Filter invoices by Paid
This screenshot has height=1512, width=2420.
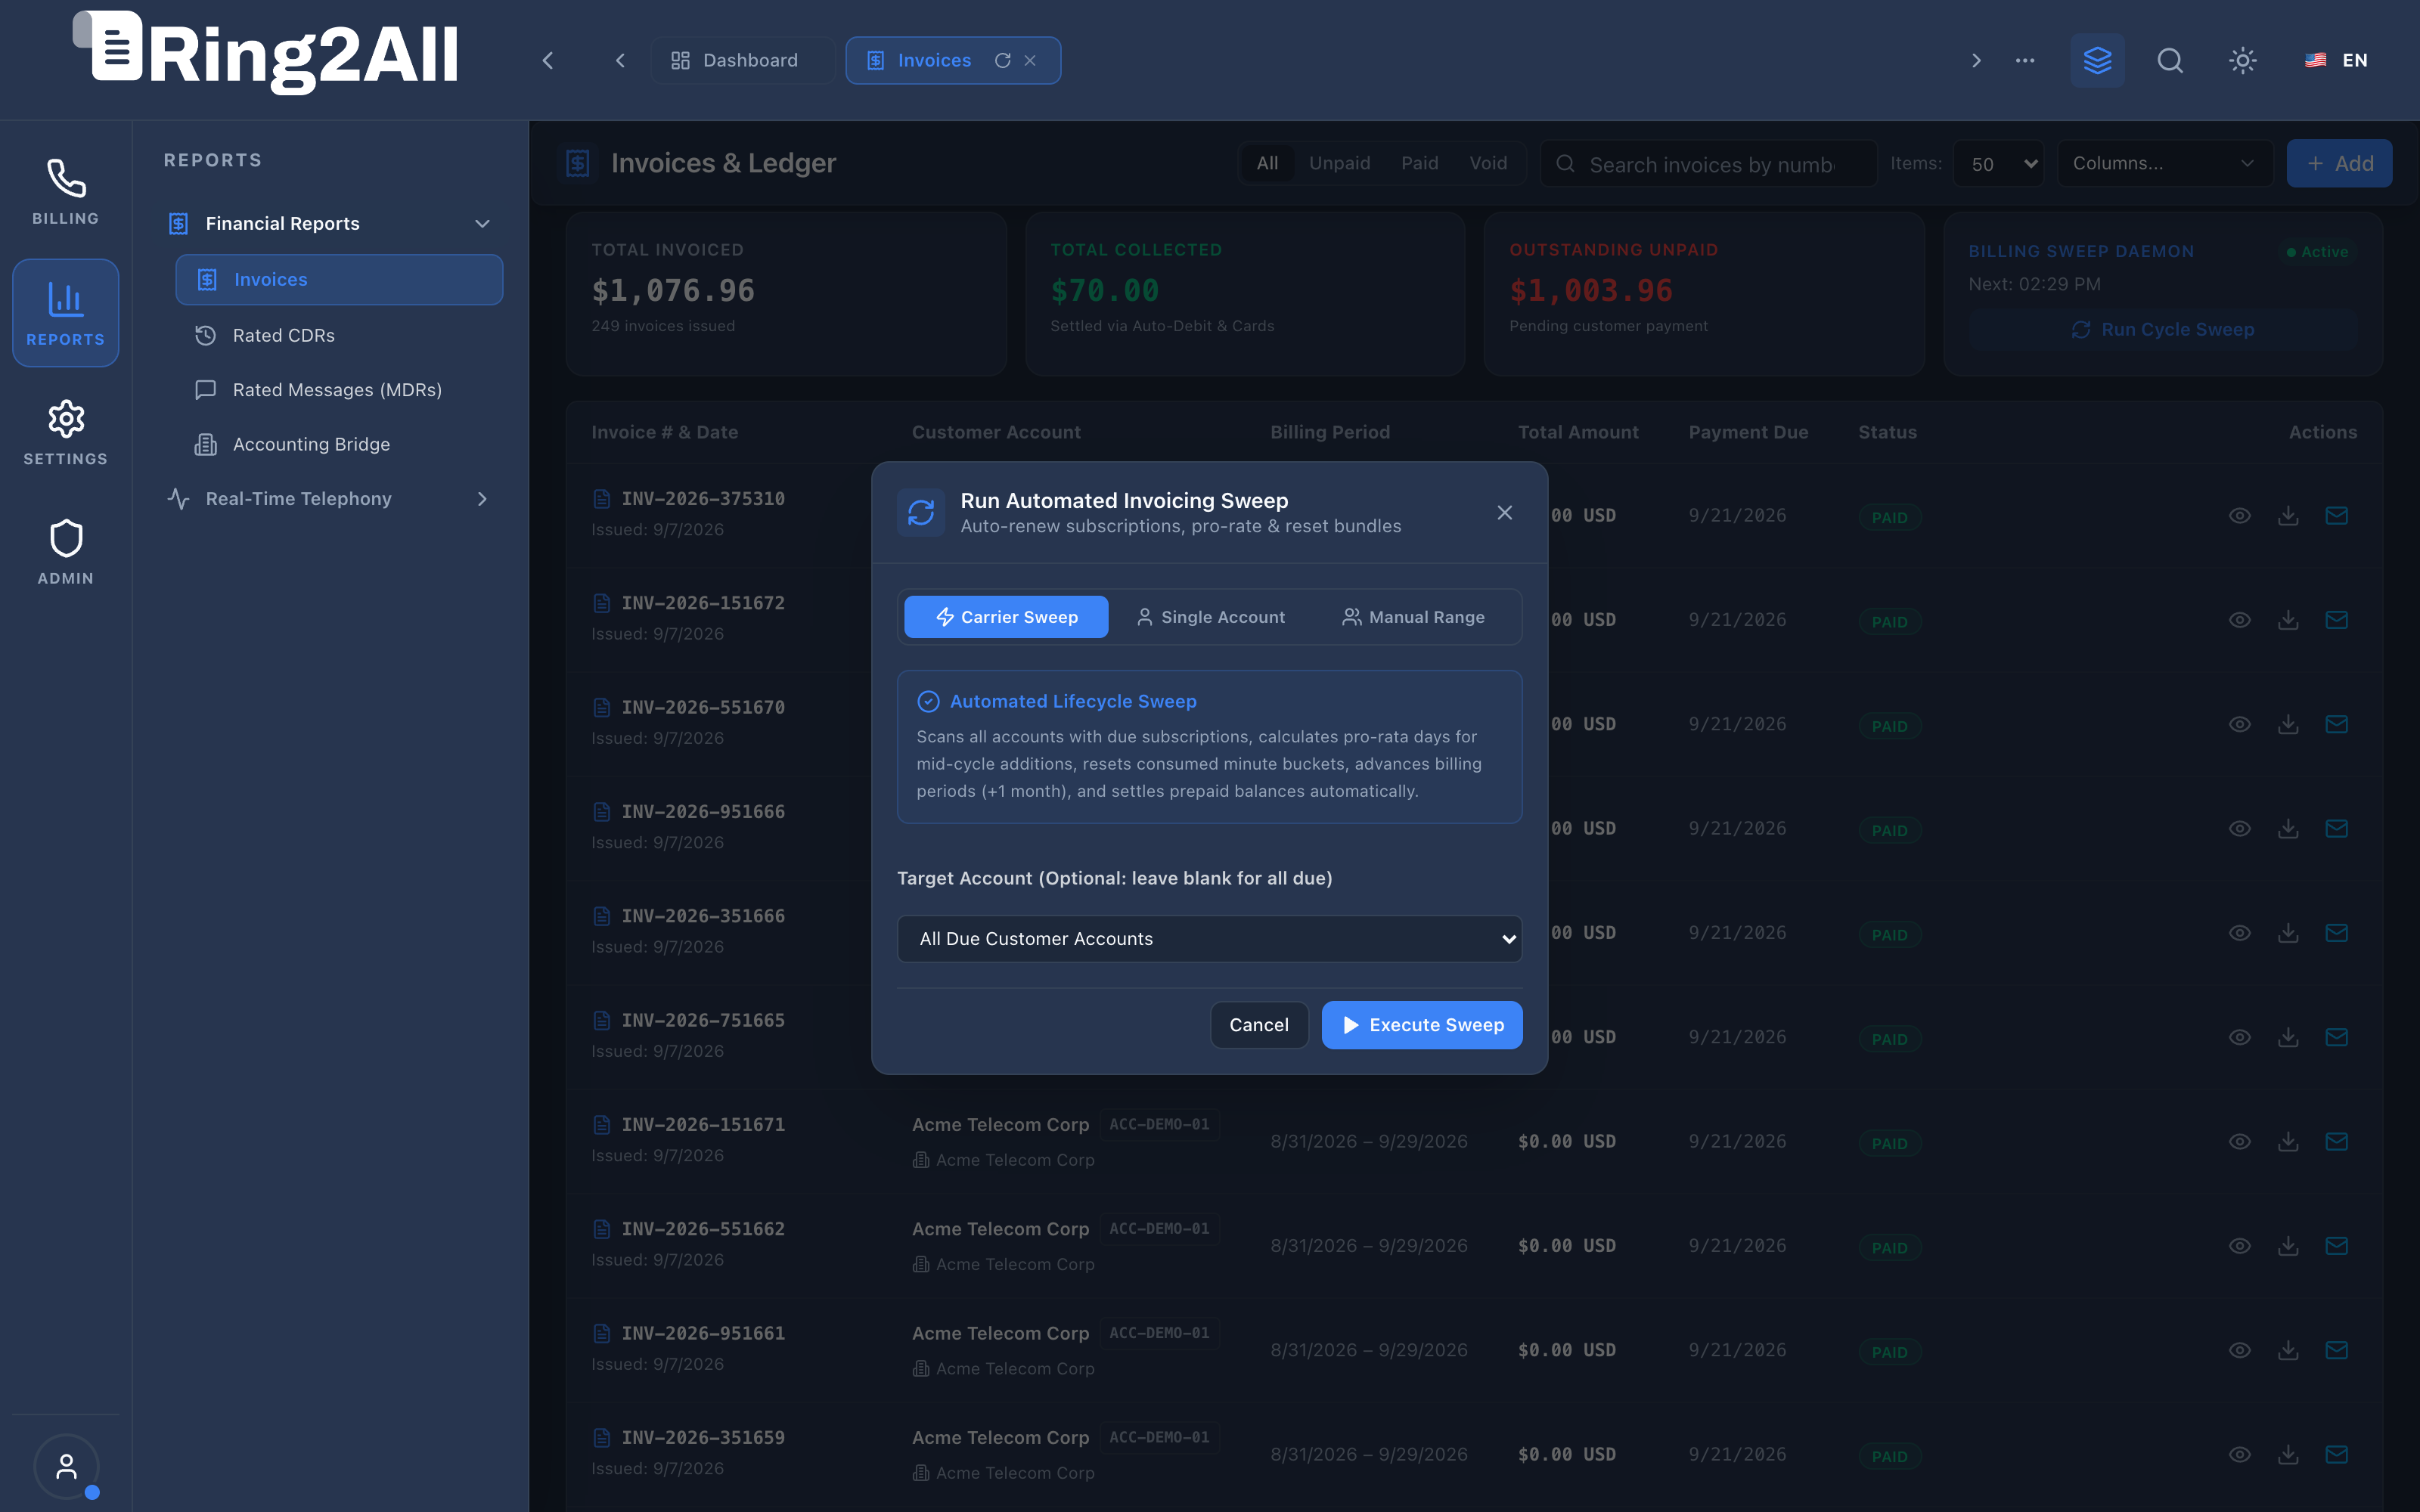click(x=1419, y=163)
